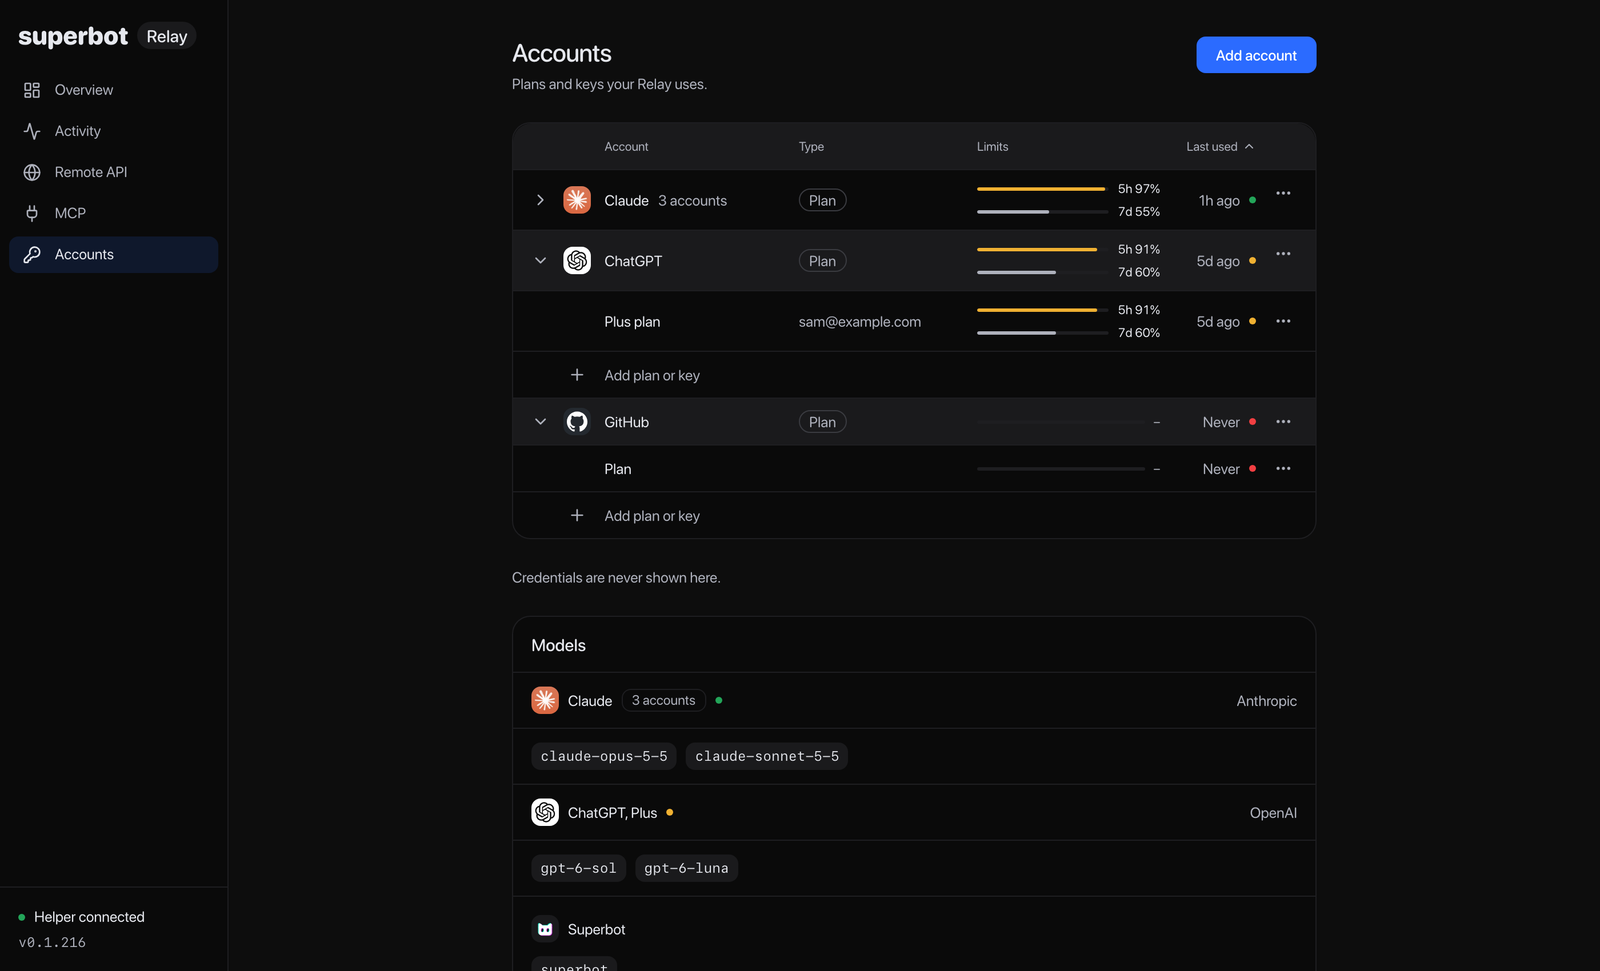The width and height of the screenshot is (1600, 971).
Task: Open more options for the Claude row
Action: point(1283,193)
